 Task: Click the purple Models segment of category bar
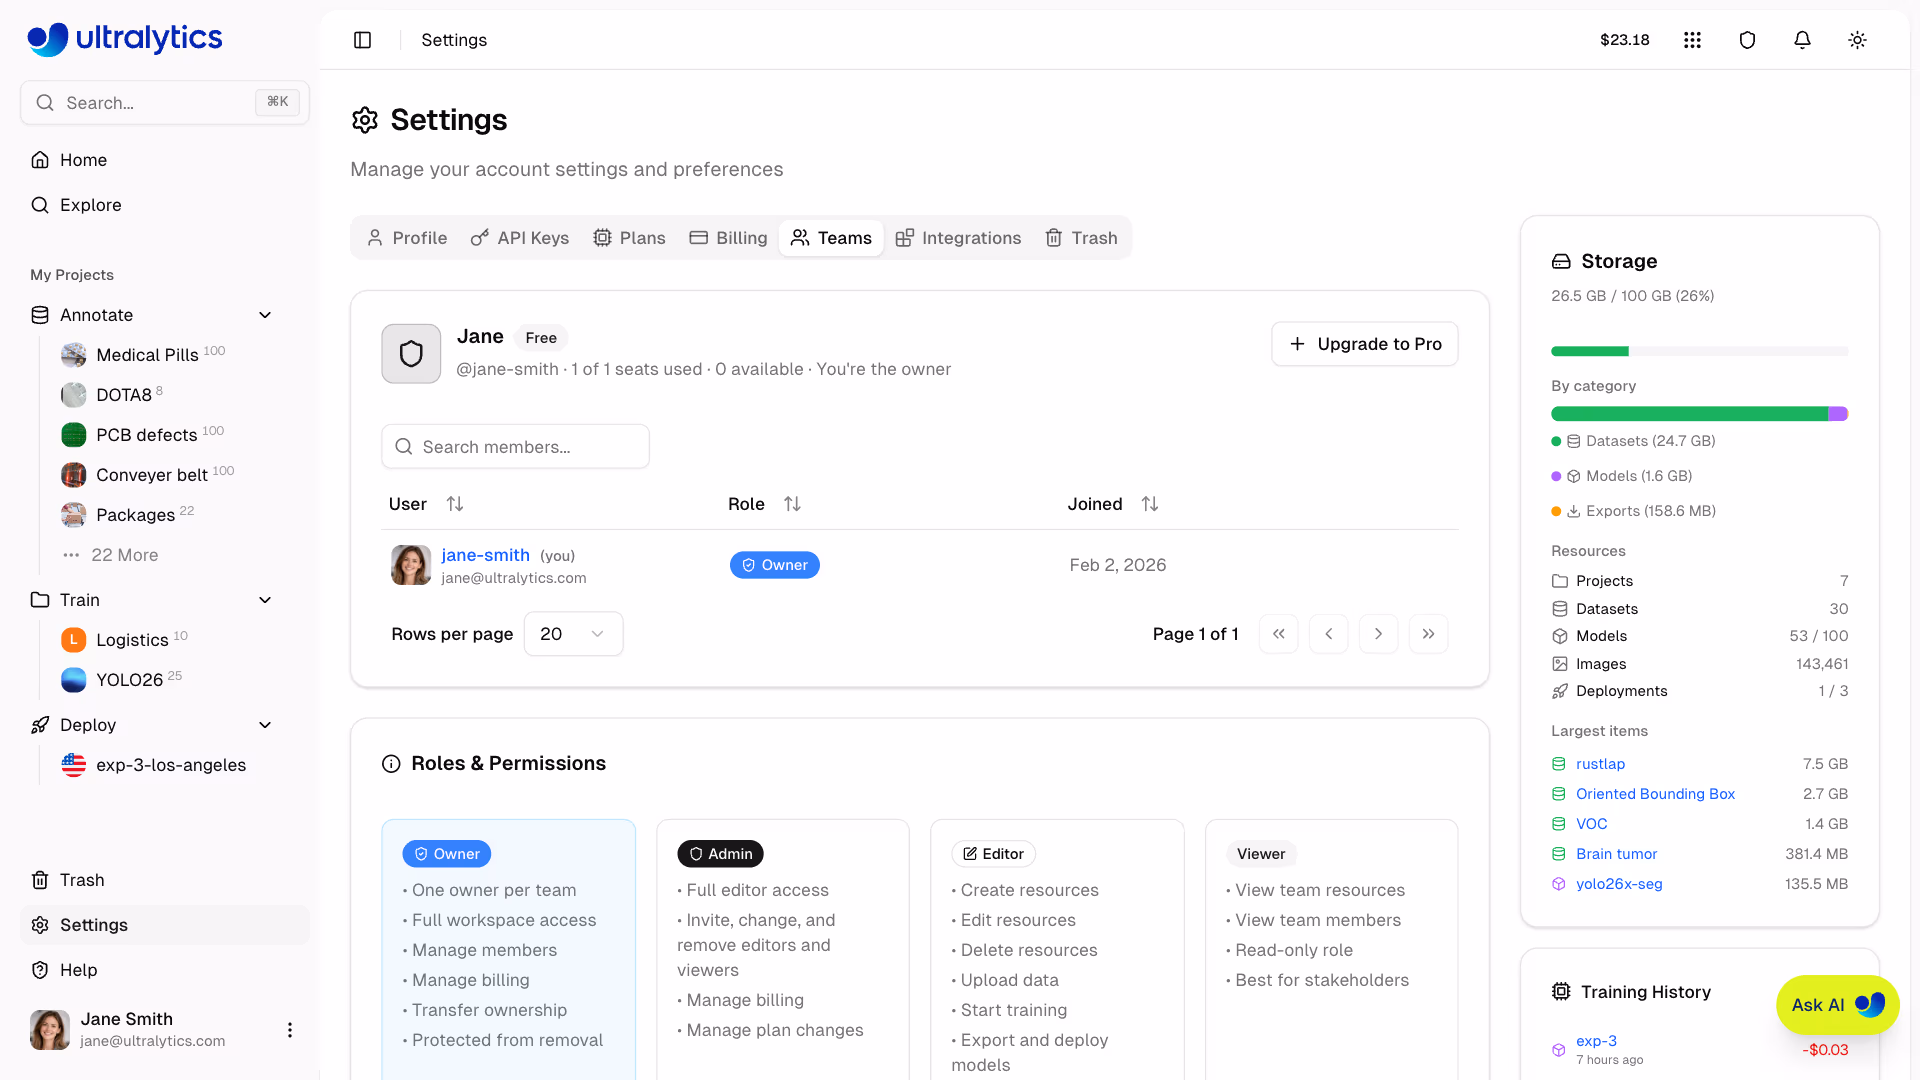tap(1838, 414)
